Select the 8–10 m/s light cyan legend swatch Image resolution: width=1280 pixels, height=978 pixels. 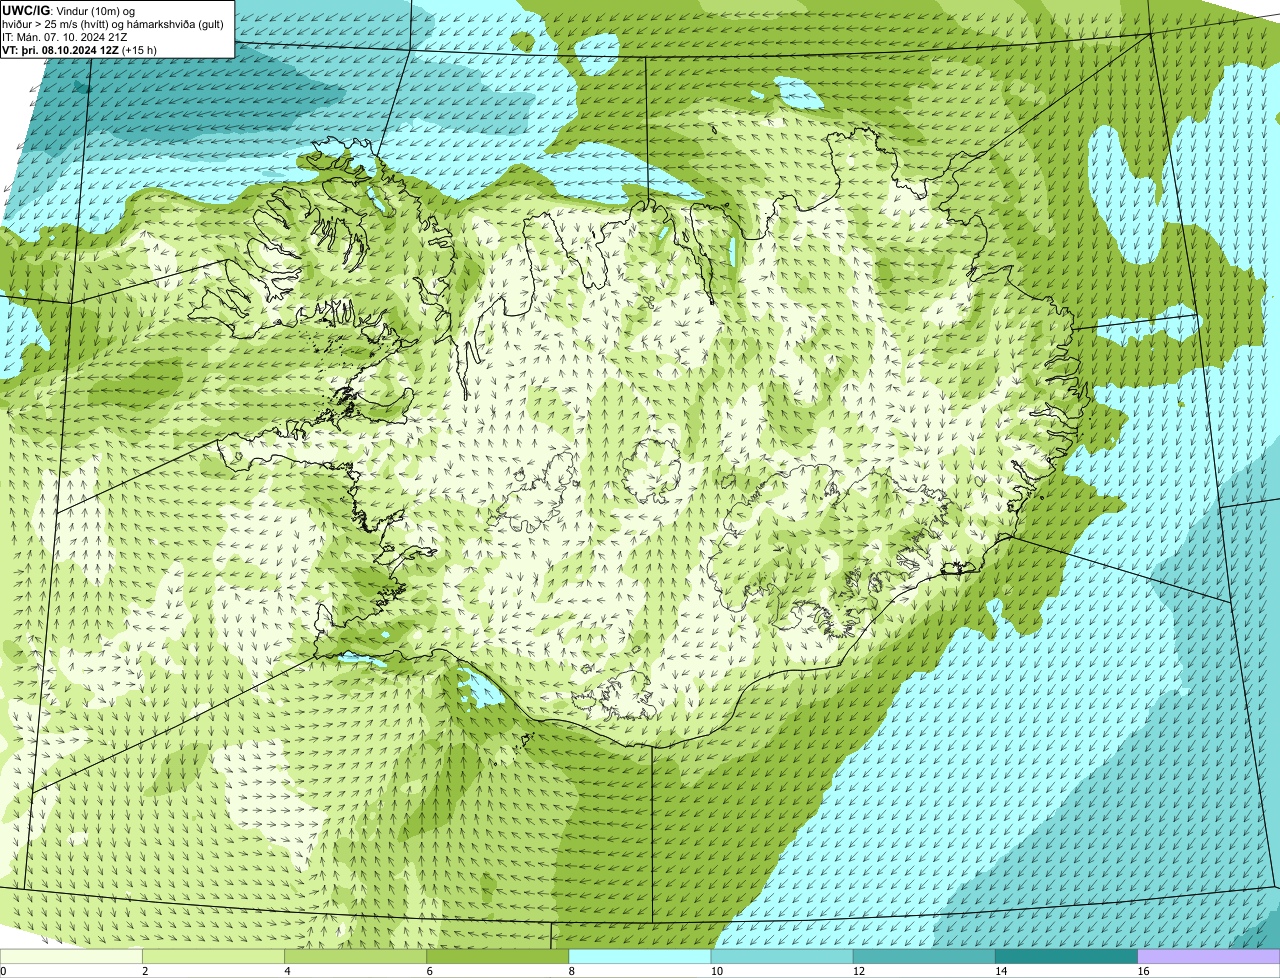pyautogui.click(x=640, y=956)
